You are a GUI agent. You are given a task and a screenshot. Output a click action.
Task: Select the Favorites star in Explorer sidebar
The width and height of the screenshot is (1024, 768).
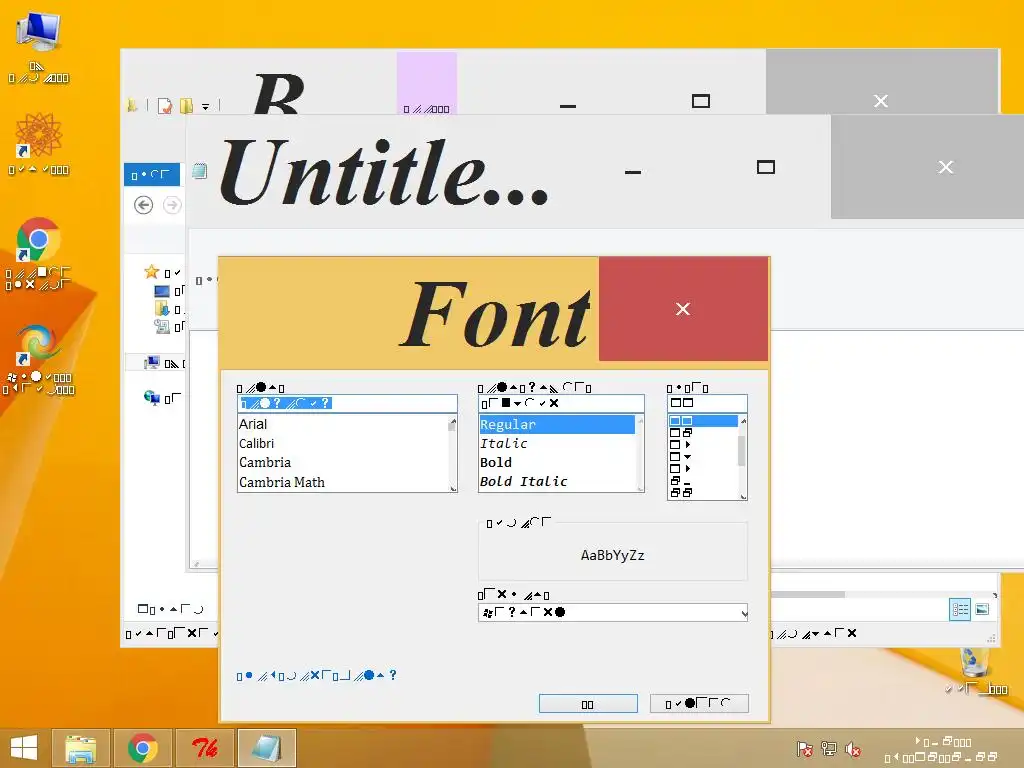point(152,272)
